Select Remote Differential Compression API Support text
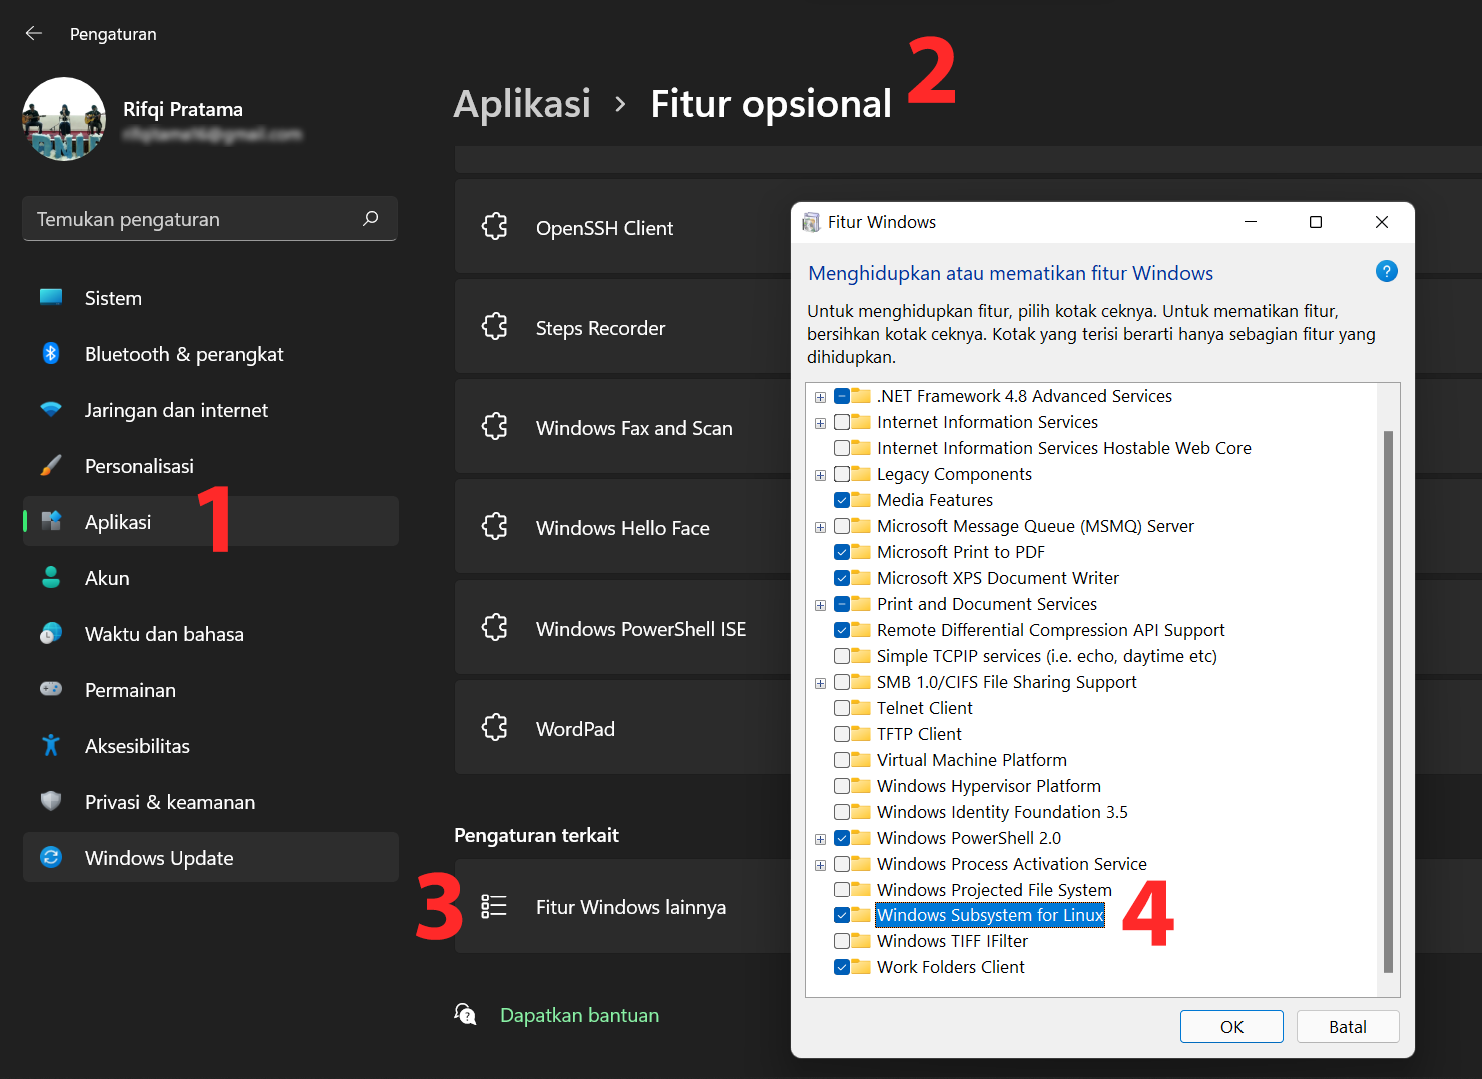The width and height of the screenshot is (1482, 1079). tap(1051, 630)
